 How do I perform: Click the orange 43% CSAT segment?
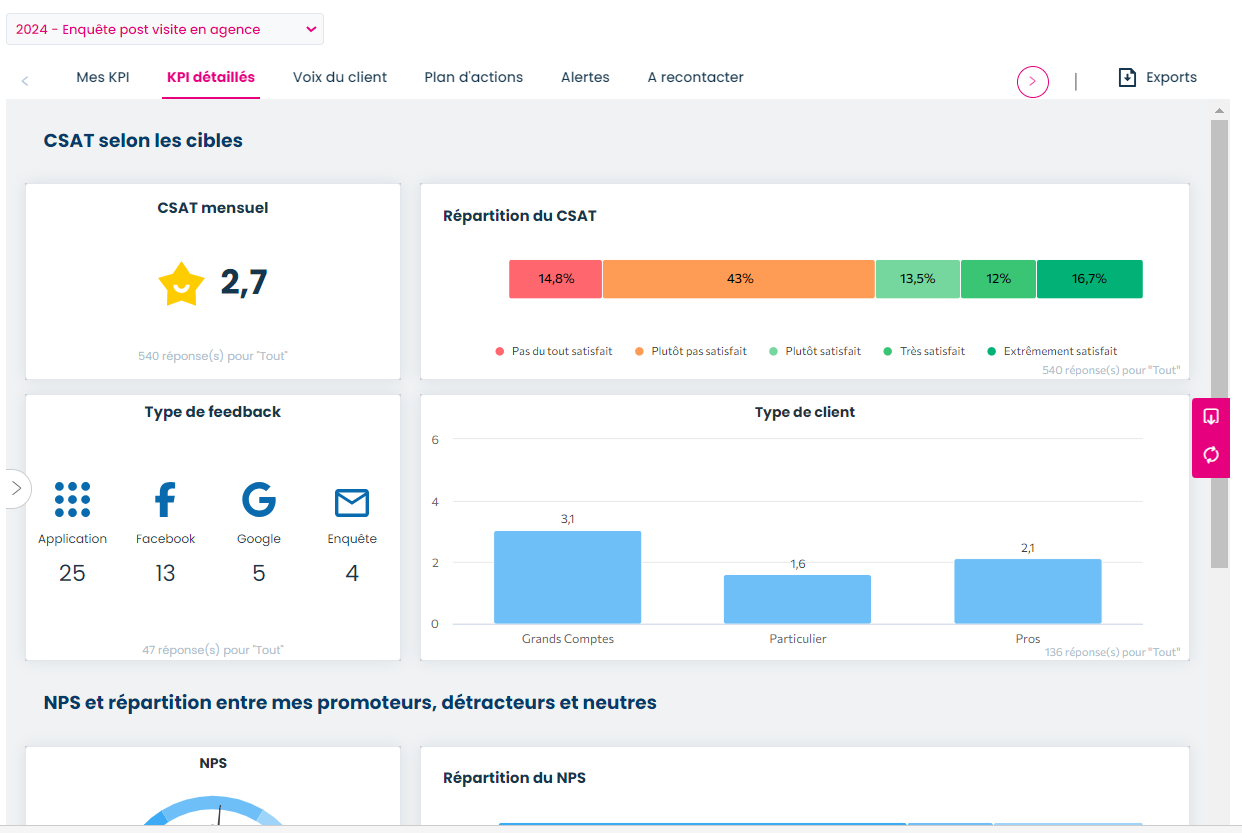pyautogui.click(x=738, y=279)
